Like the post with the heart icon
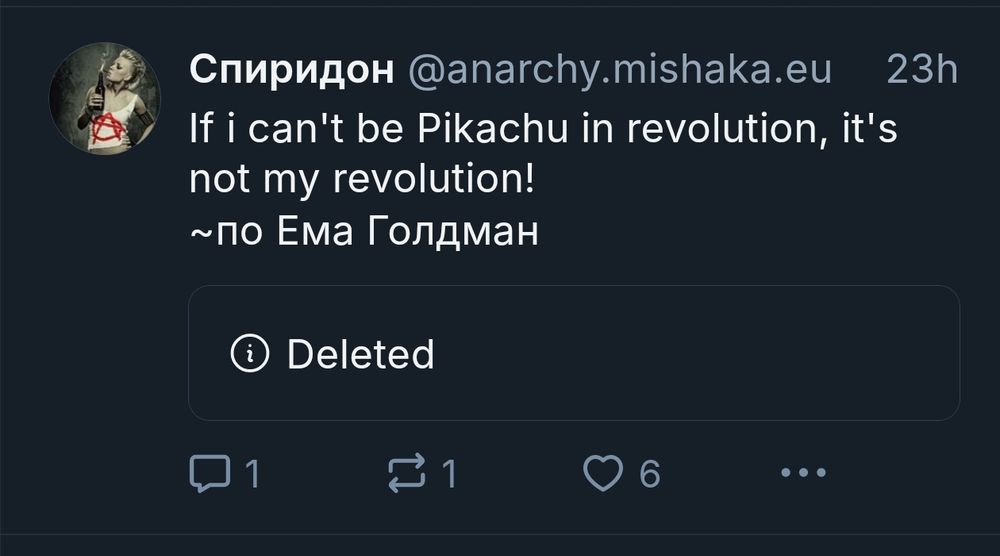 pyautogui.click(x=602, y=473)
